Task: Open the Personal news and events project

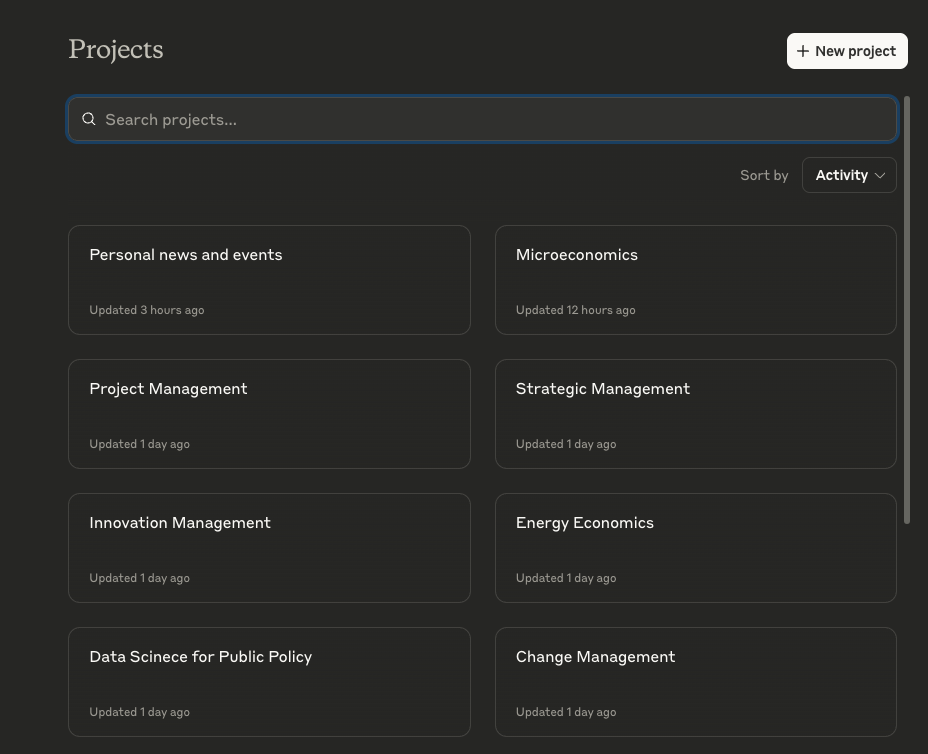Action: [269, 280]
